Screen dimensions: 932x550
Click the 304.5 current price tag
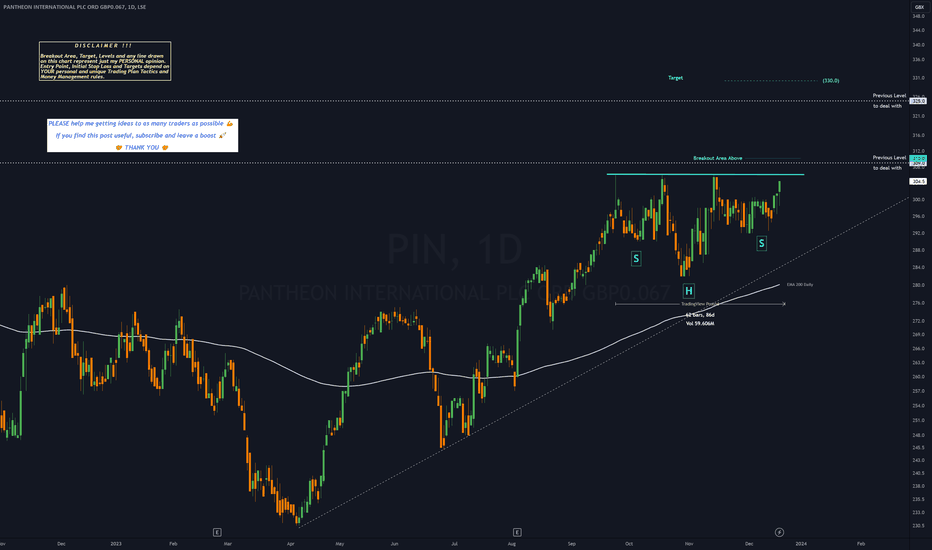click(x=918, y=181)
